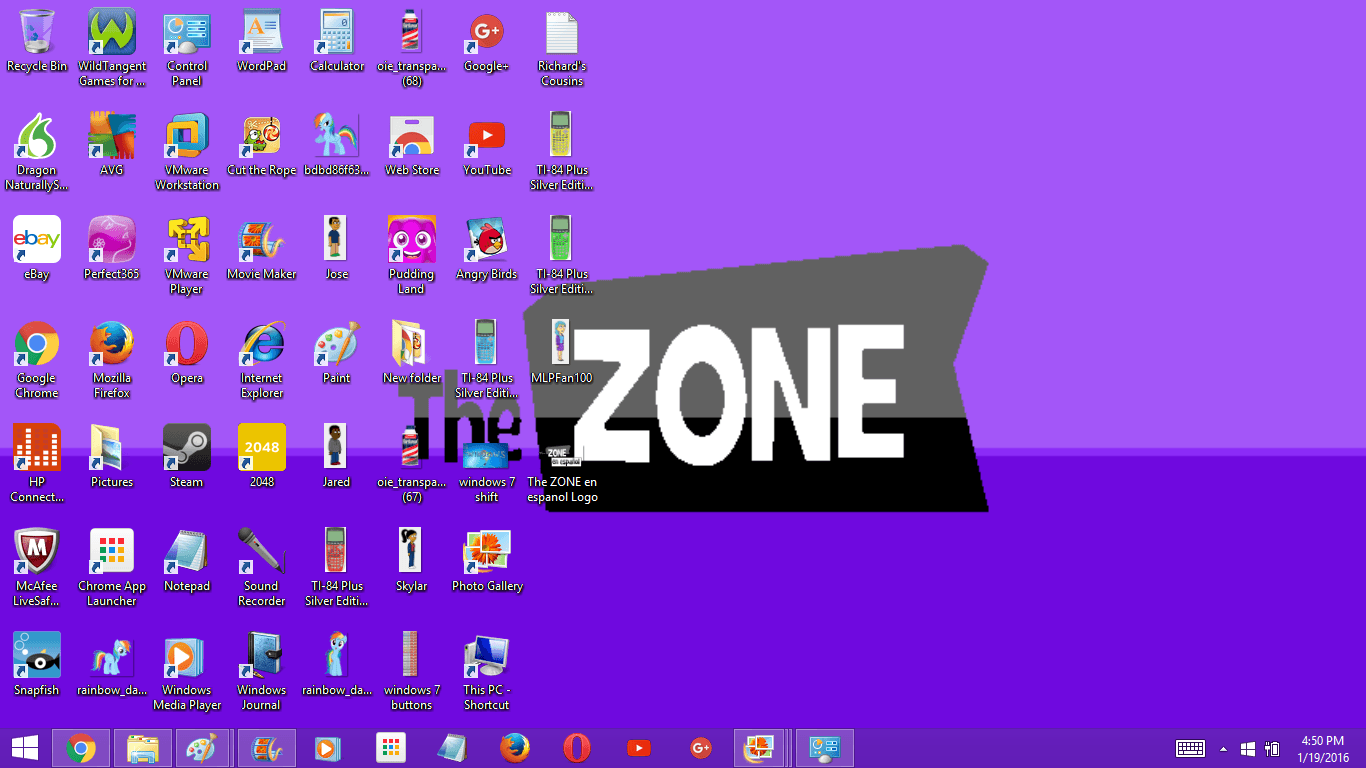1366x768 pixels.
Task: Click the battery power tray icon
Action: coord(1272,748)
